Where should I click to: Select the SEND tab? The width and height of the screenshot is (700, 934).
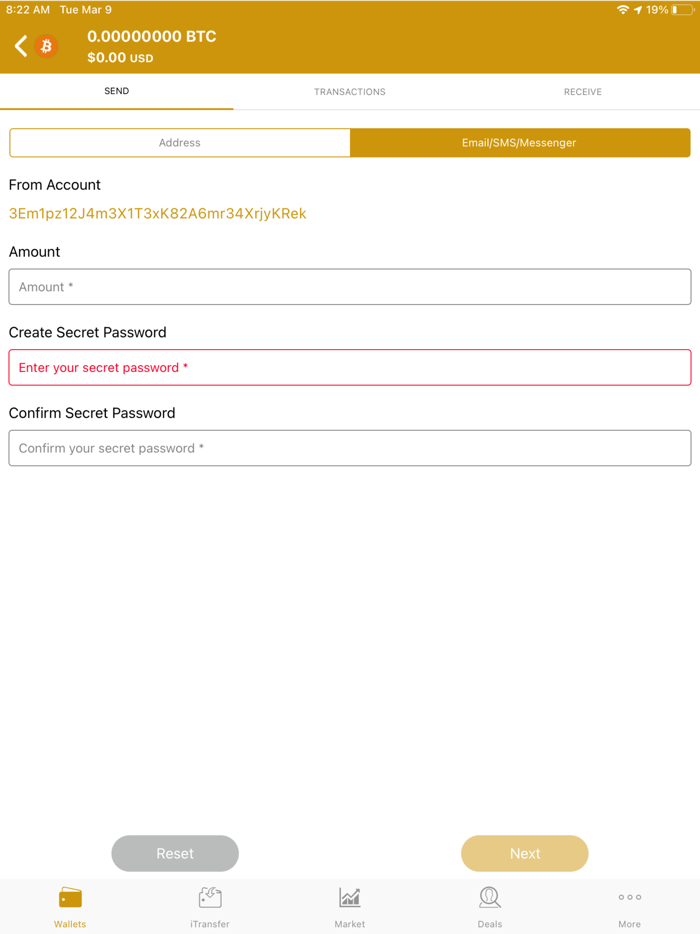pos(116,91)
